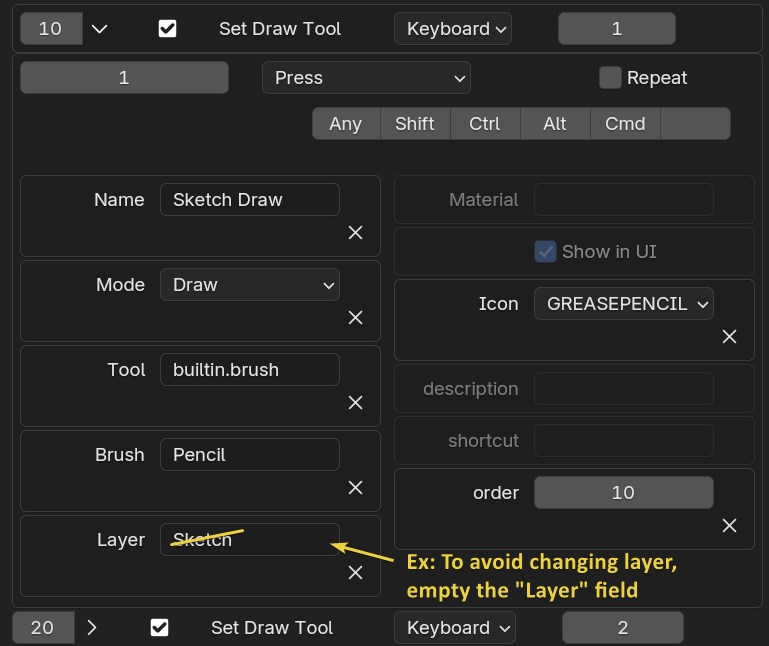Click the blank key modifier field after Cmd
769x646 pixels.
tap(695, 124)
